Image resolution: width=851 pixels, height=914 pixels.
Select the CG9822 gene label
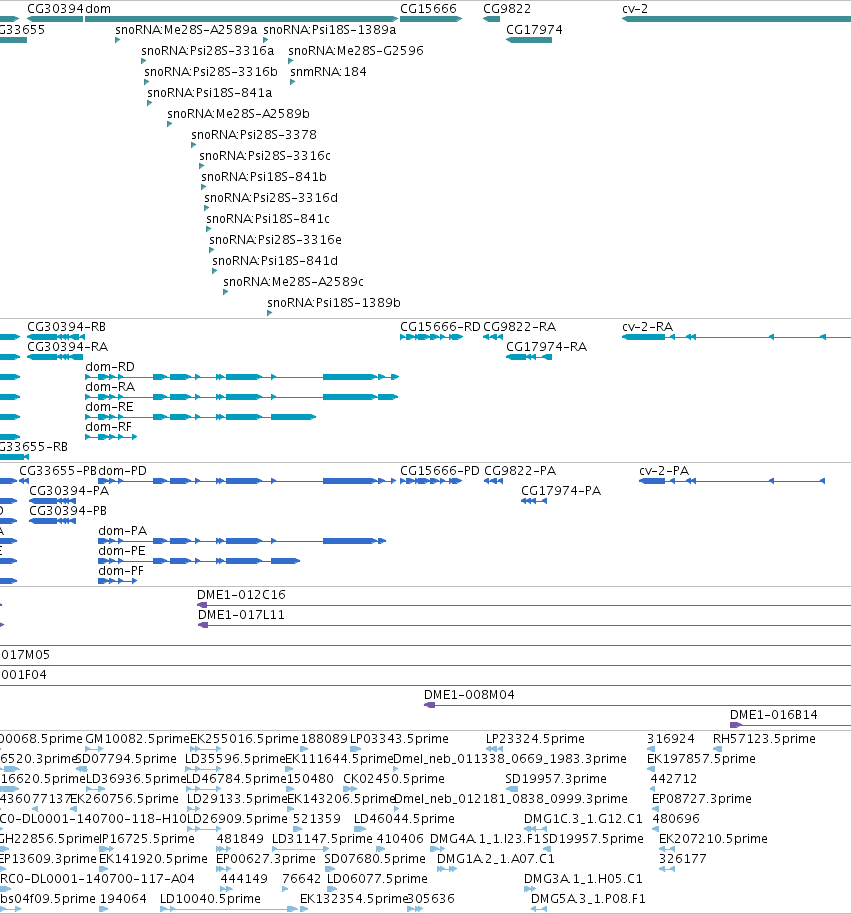(x=507, y=9)
